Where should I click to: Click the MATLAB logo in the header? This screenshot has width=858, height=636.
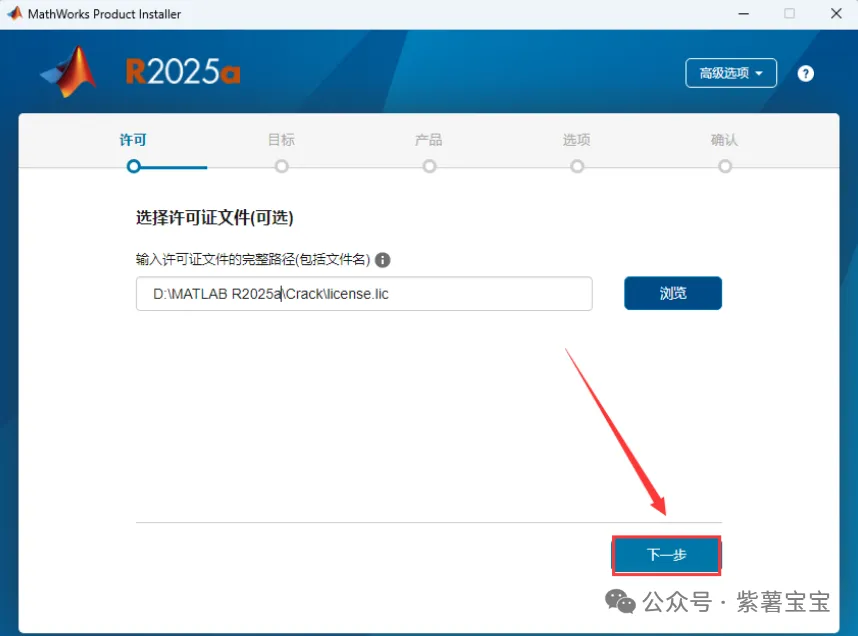pyautogui.click(x=69, y=73)
